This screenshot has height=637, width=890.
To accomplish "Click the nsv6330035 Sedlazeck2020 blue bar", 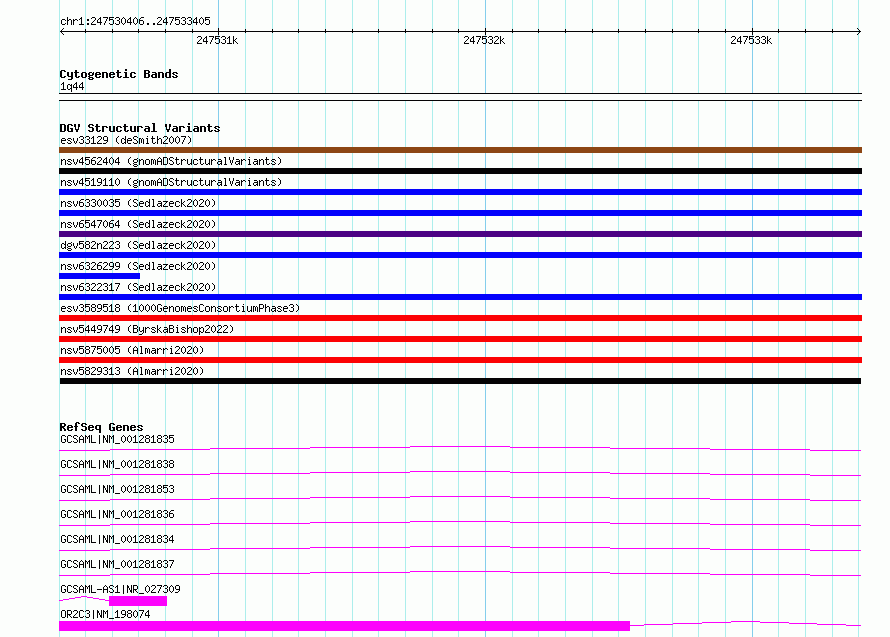I will (x=460, y=213).
